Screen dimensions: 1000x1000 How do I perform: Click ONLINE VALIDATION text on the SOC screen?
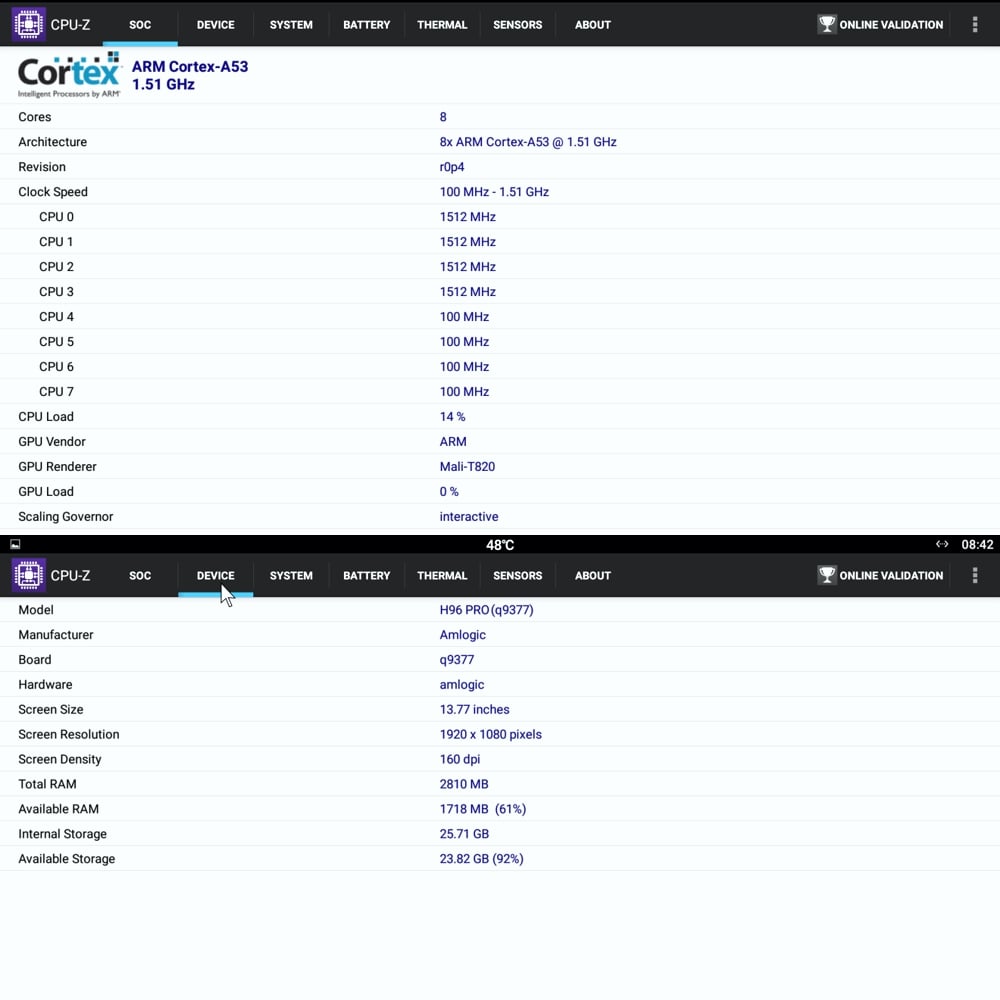pyautogui.click(x=891, y=25)
